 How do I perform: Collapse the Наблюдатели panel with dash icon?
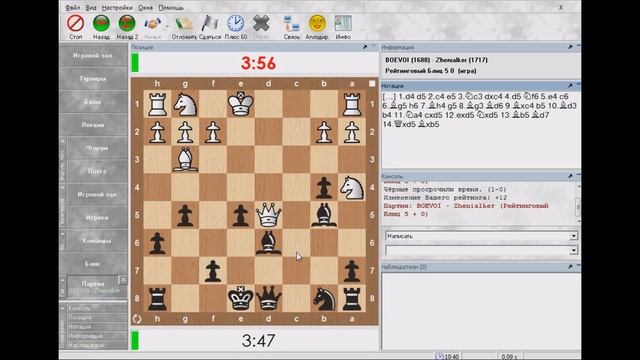[578, 266]
